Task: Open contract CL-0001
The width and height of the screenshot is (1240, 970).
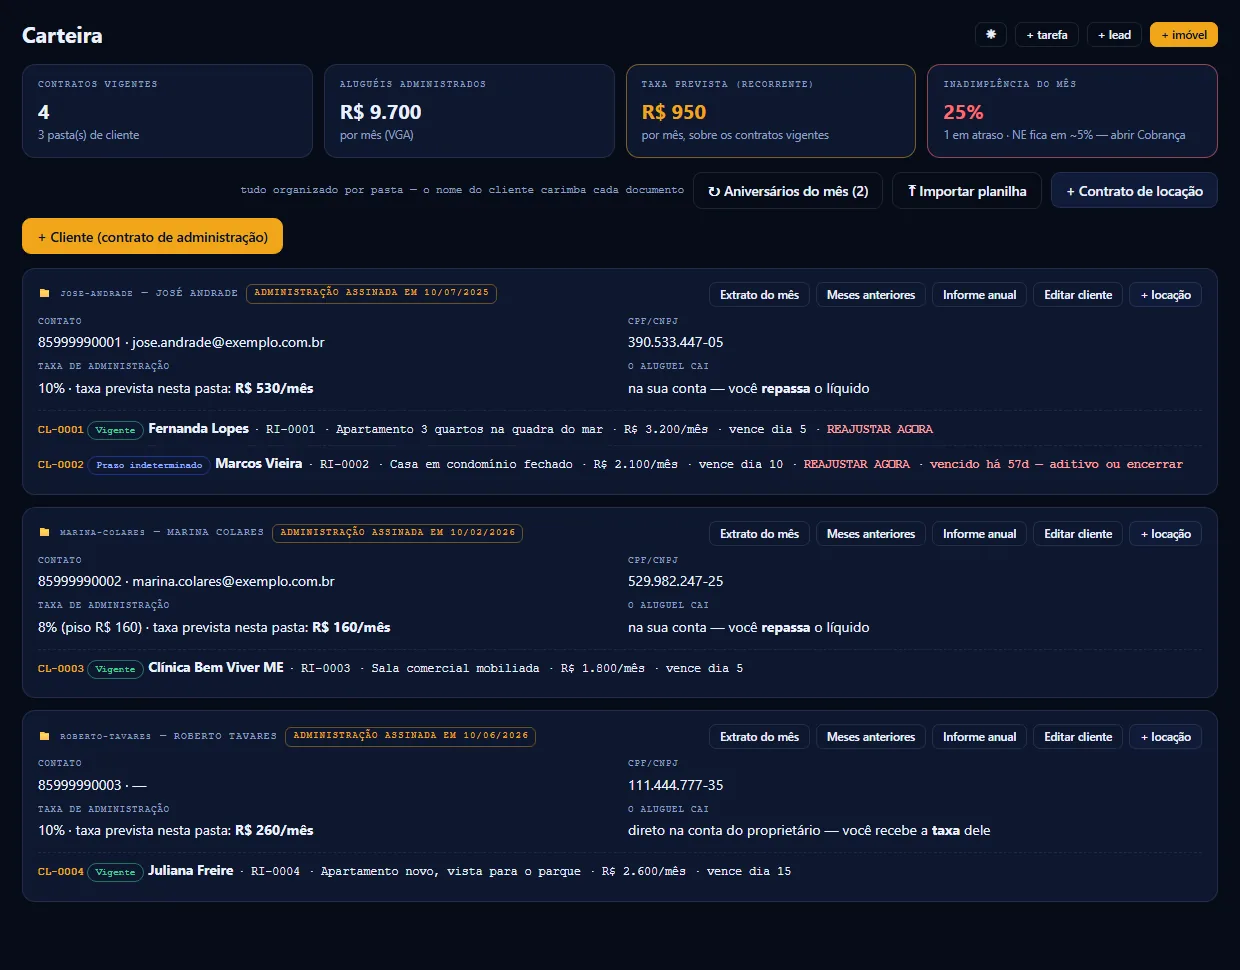Action: 61,430
